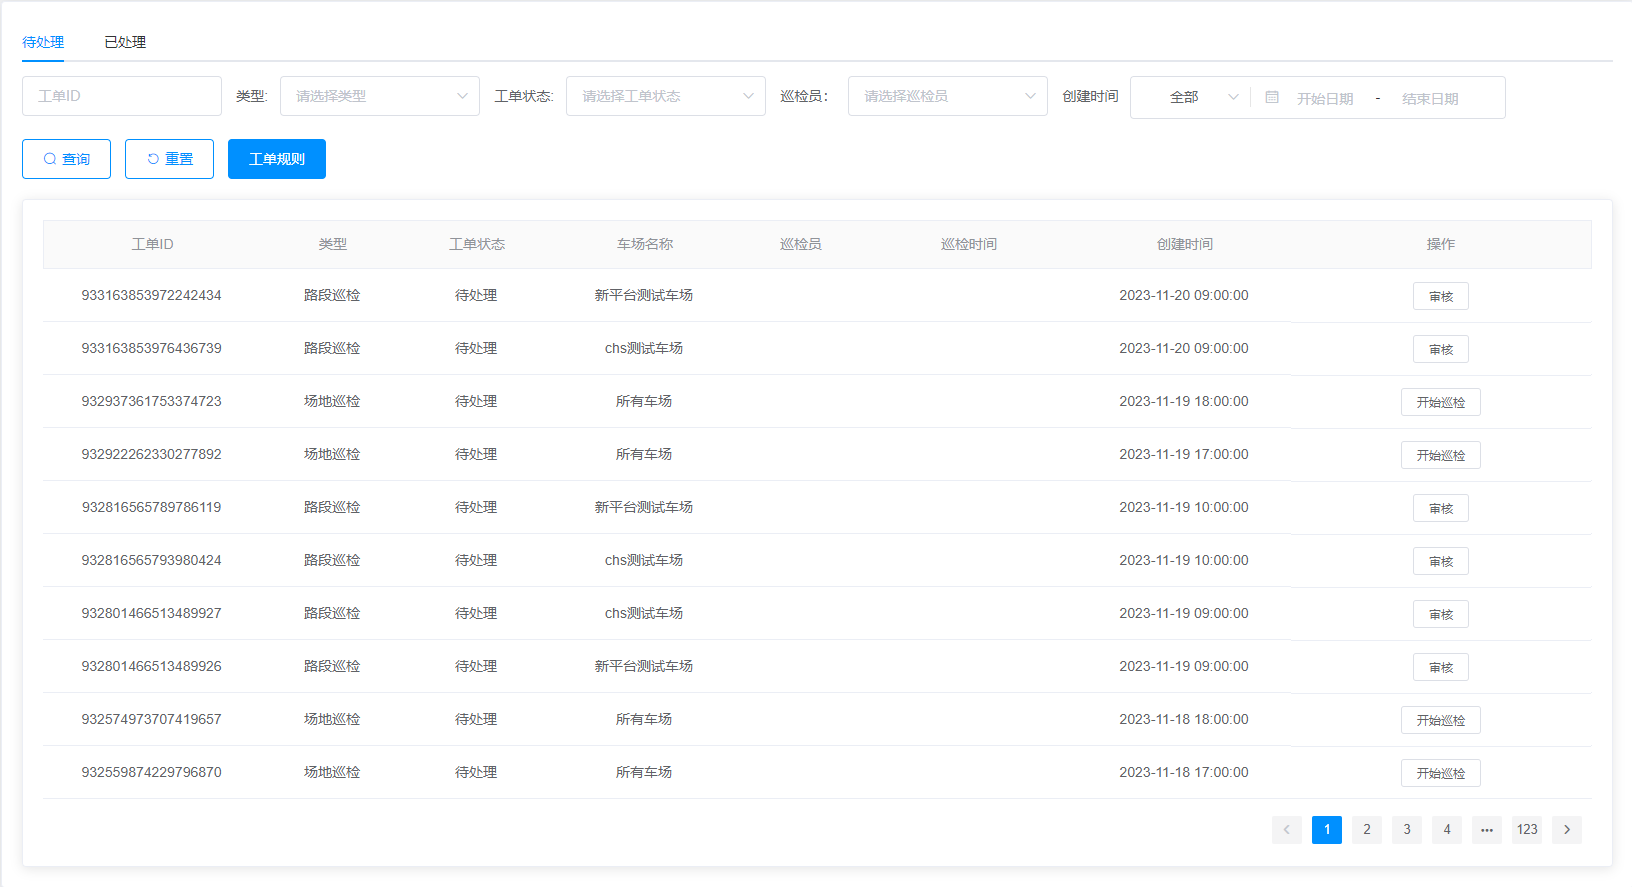Click the pagination ellipsis to jump pages
The image size is (1632, 887).
[1486, 830]
